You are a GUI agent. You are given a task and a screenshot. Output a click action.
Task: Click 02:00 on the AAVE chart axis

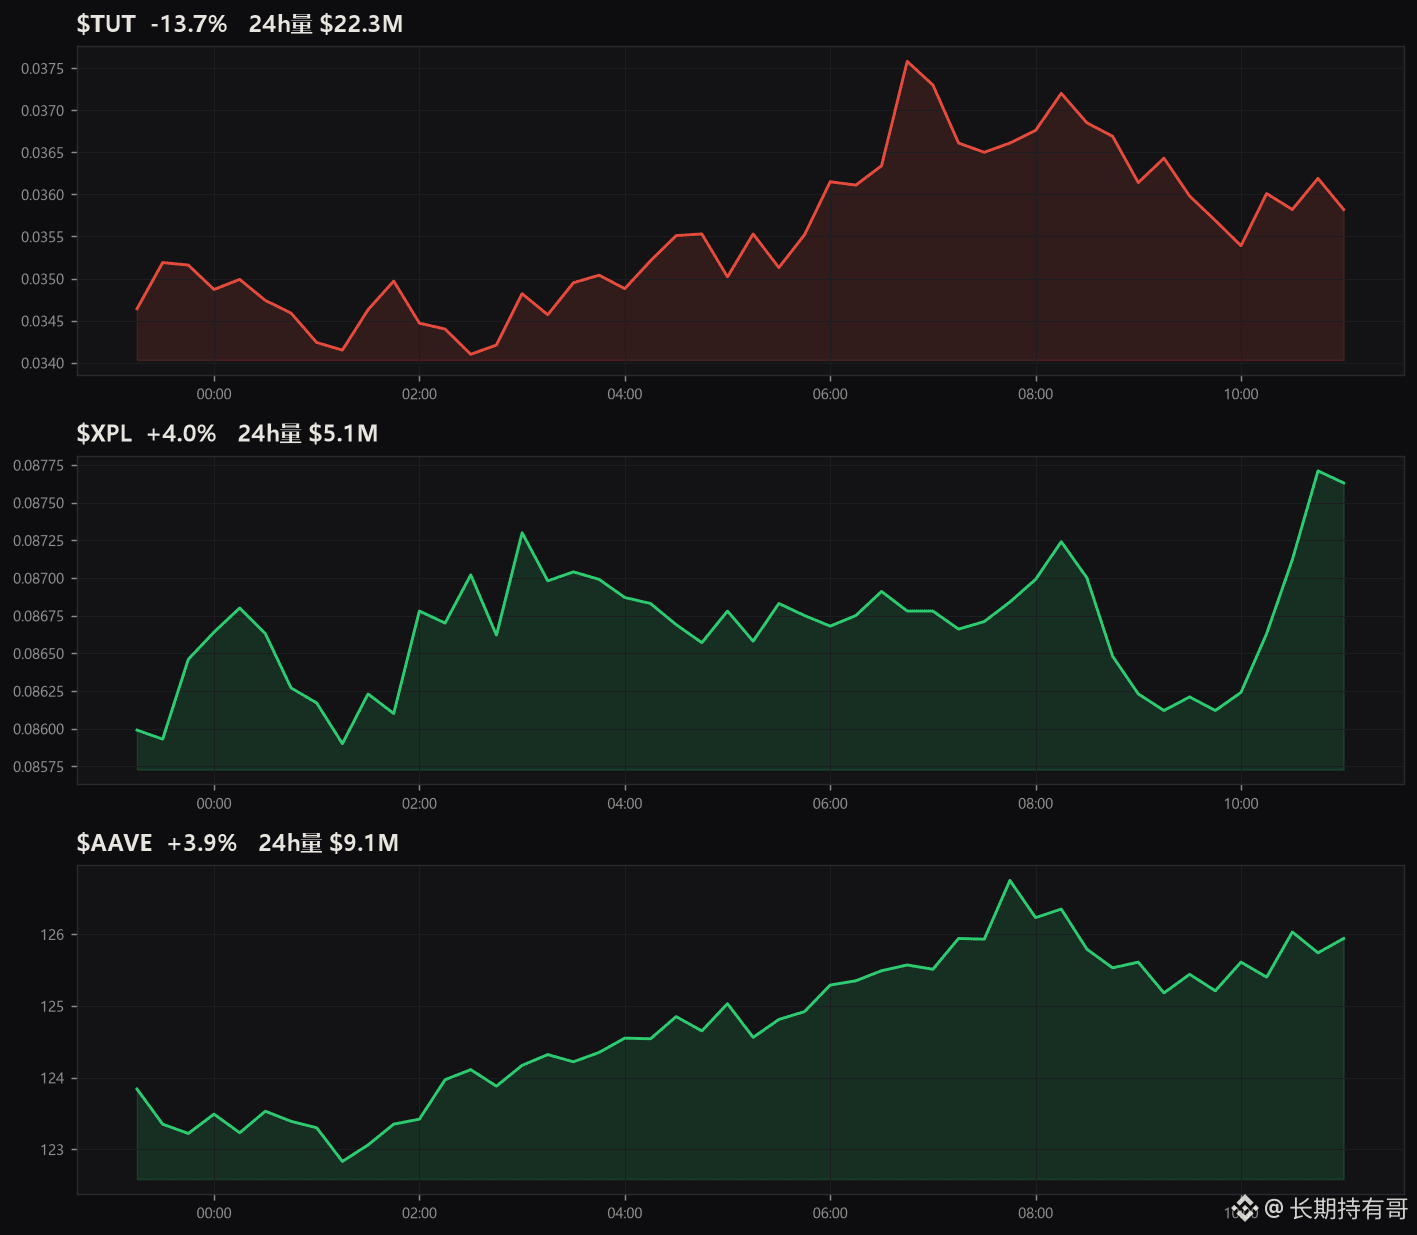[x=419, y=1213]
